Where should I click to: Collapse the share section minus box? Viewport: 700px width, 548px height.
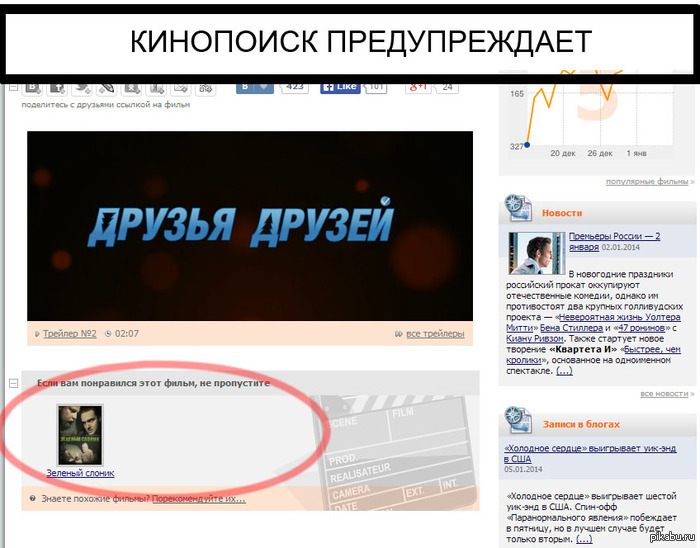[13, 87]
